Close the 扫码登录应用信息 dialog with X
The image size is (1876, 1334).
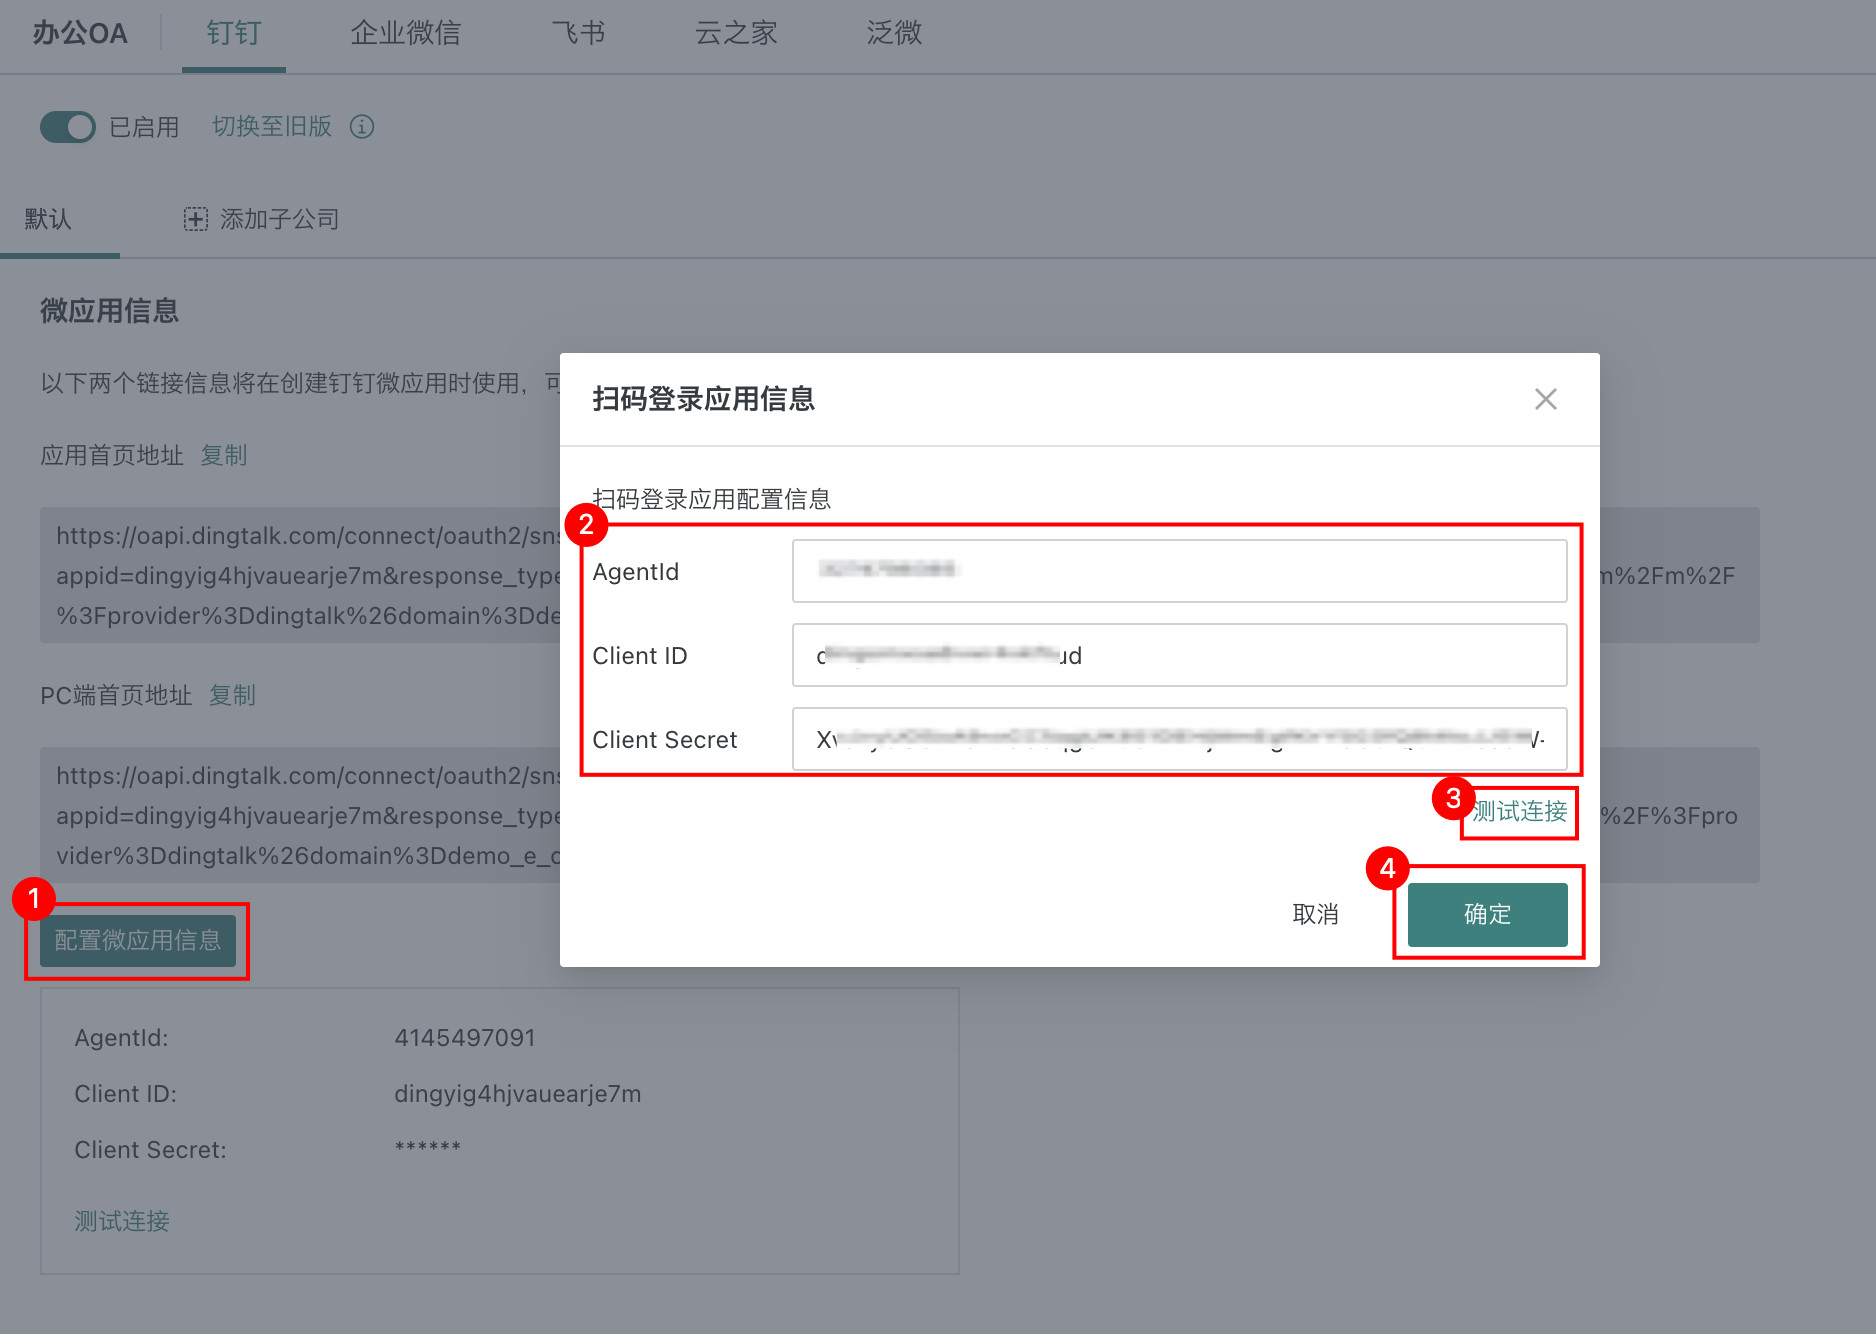[x=1545, y=399]
